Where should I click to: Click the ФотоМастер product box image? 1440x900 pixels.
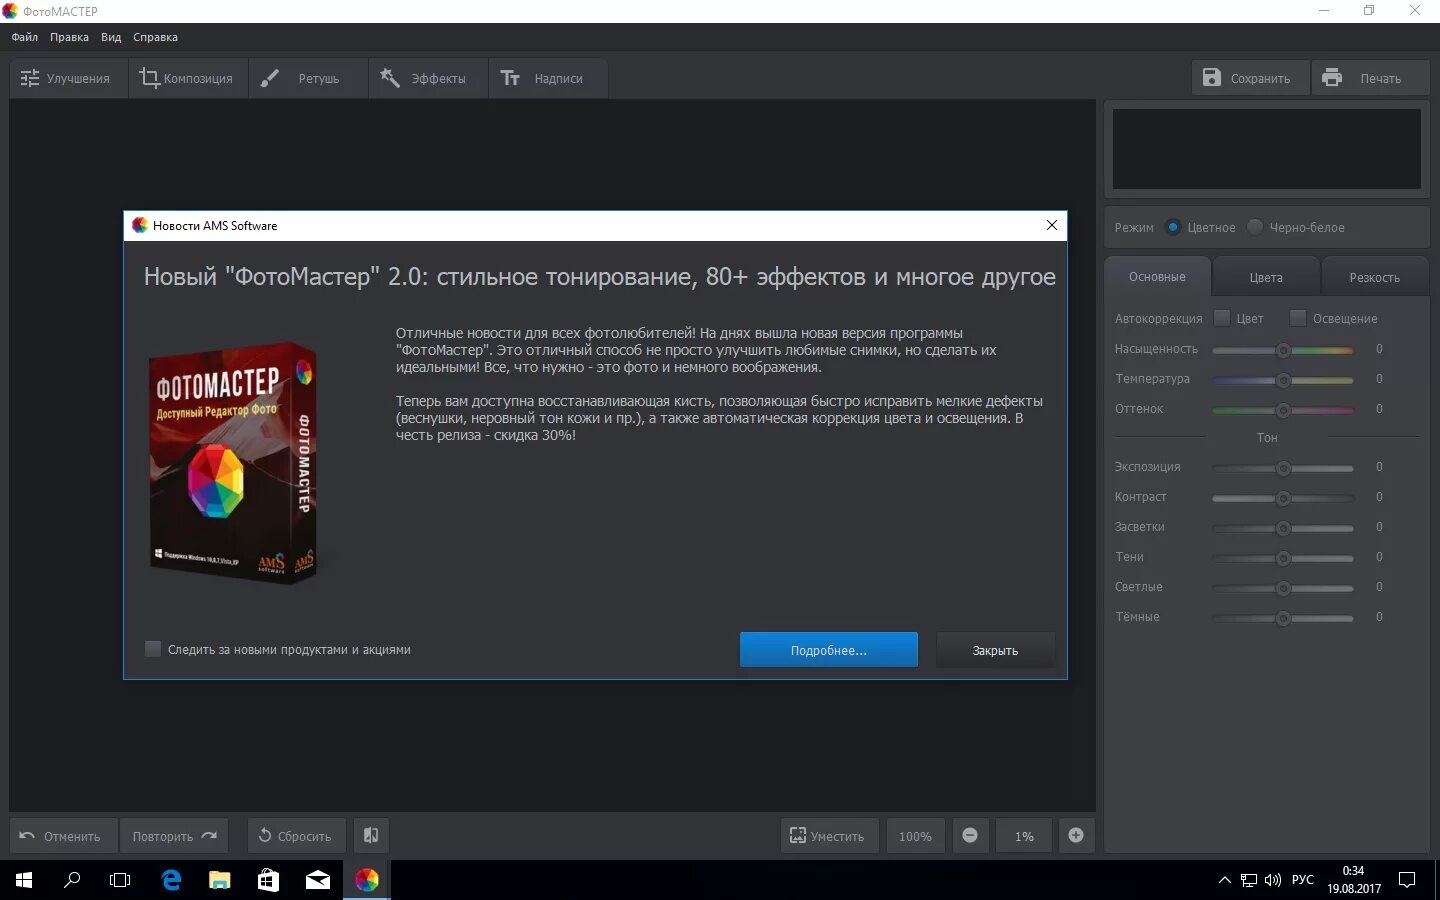pyautogui.click(x=232, y=463)
